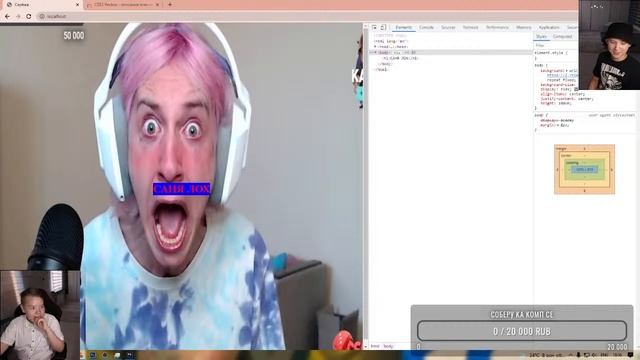This screenshot has width=640, height=360.
Task: Select html in the DOM breadcrumb
Action: (x=375, y=346)
